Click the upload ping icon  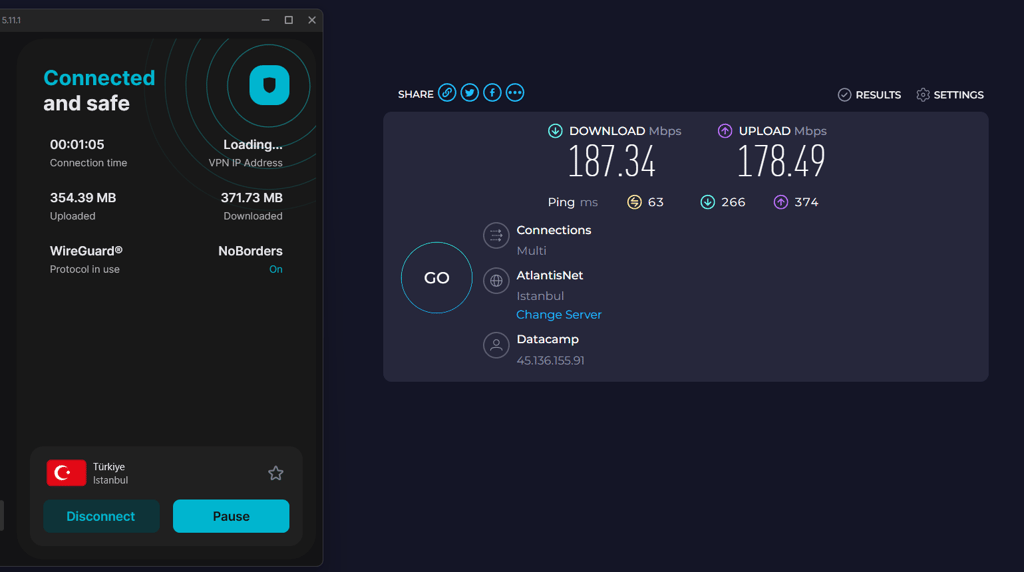[780, 202]
